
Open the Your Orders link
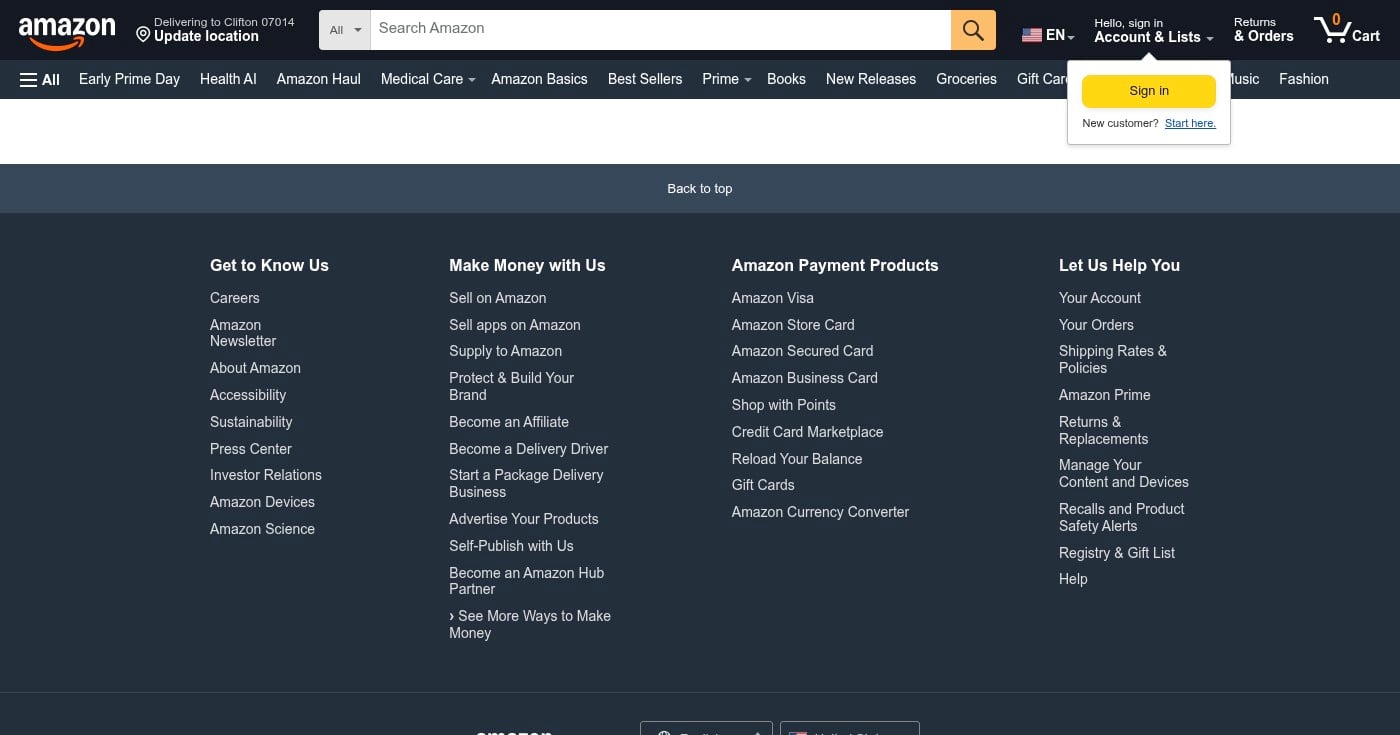[x=1096, y=325]
